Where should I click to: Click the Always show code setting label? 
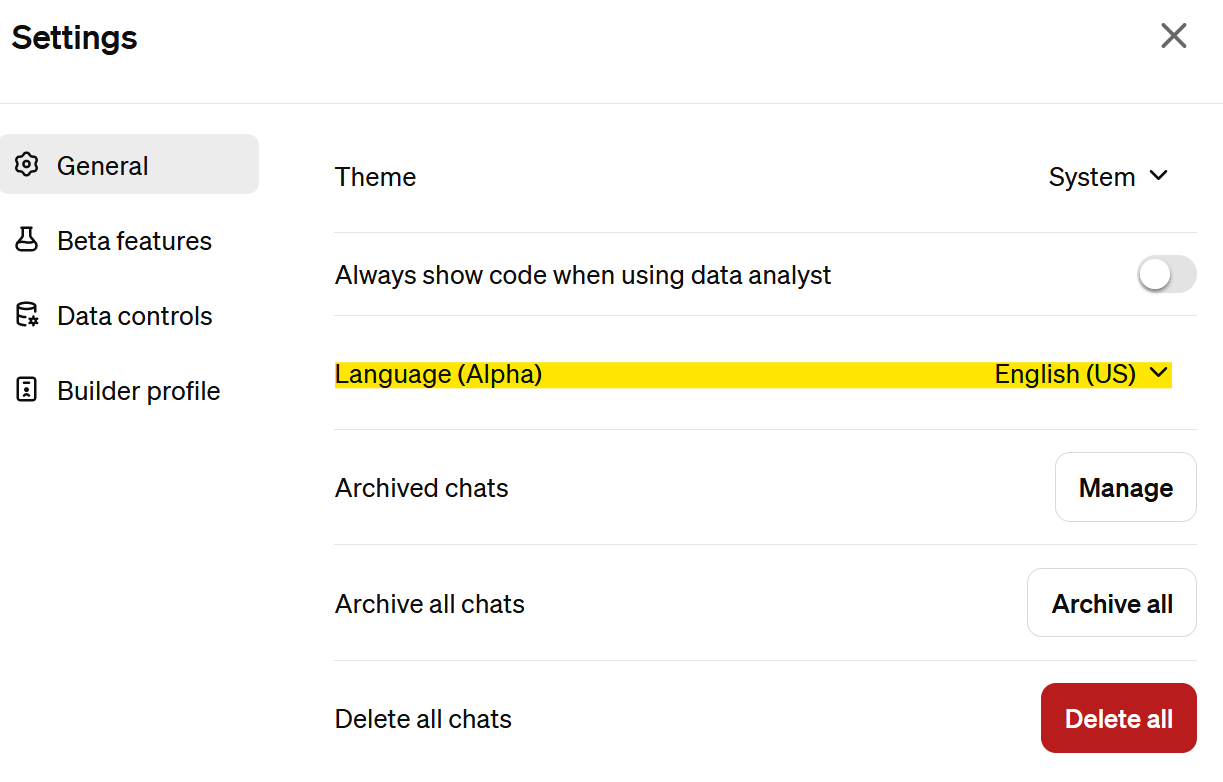[x=583, y=275]
